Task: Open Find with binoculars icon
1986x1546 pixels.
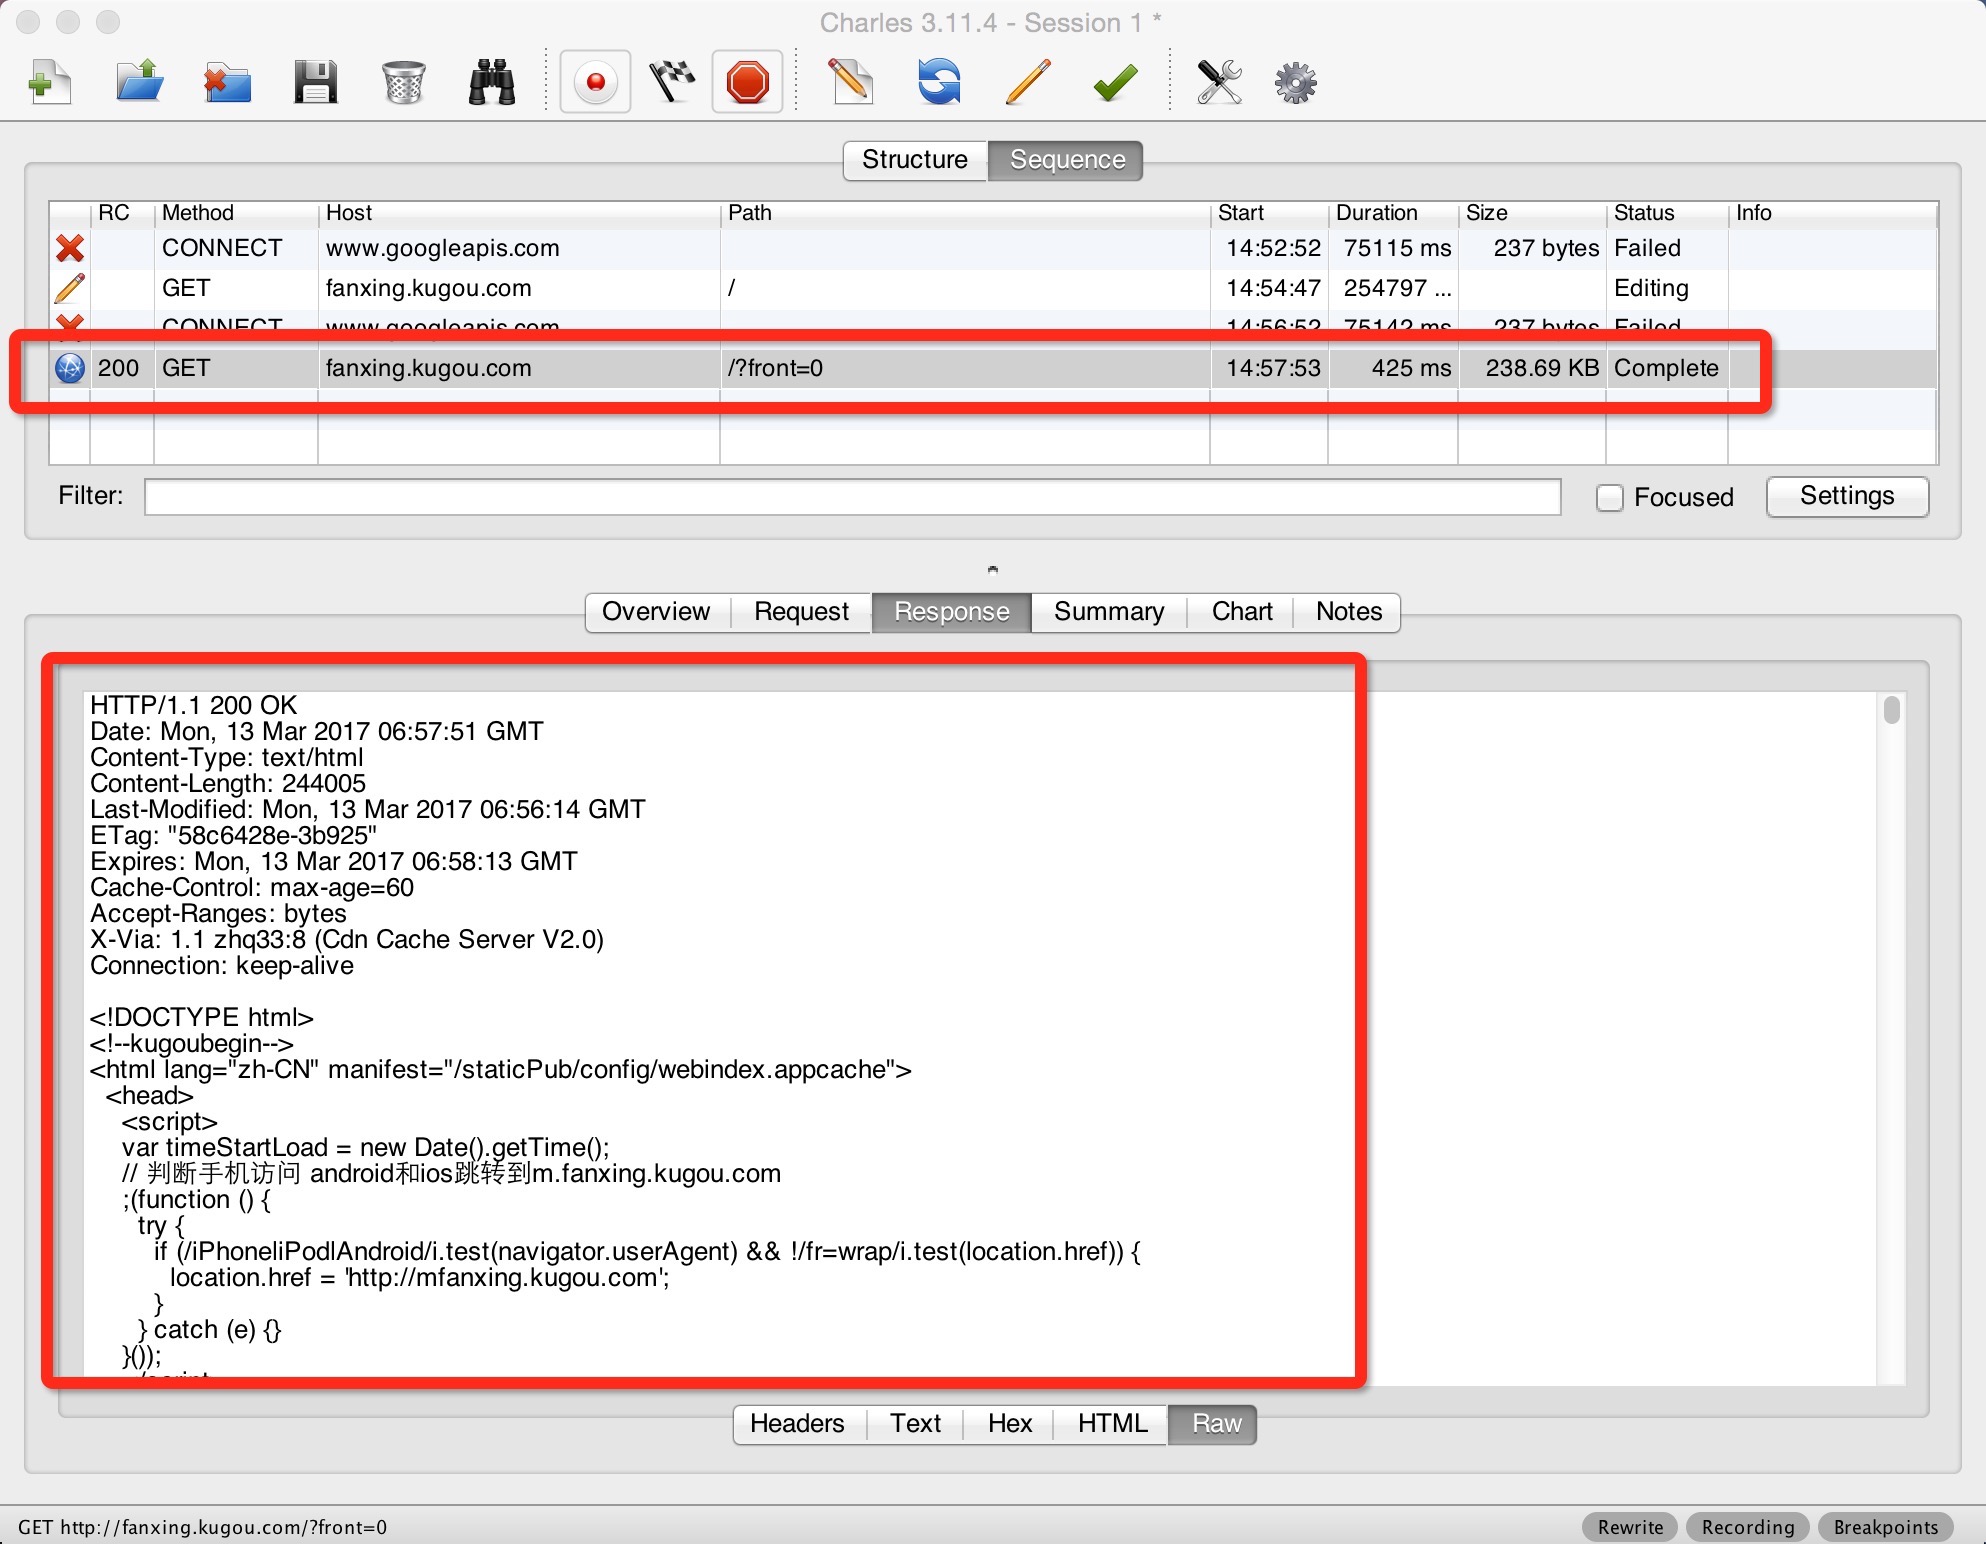Action: 491,82
